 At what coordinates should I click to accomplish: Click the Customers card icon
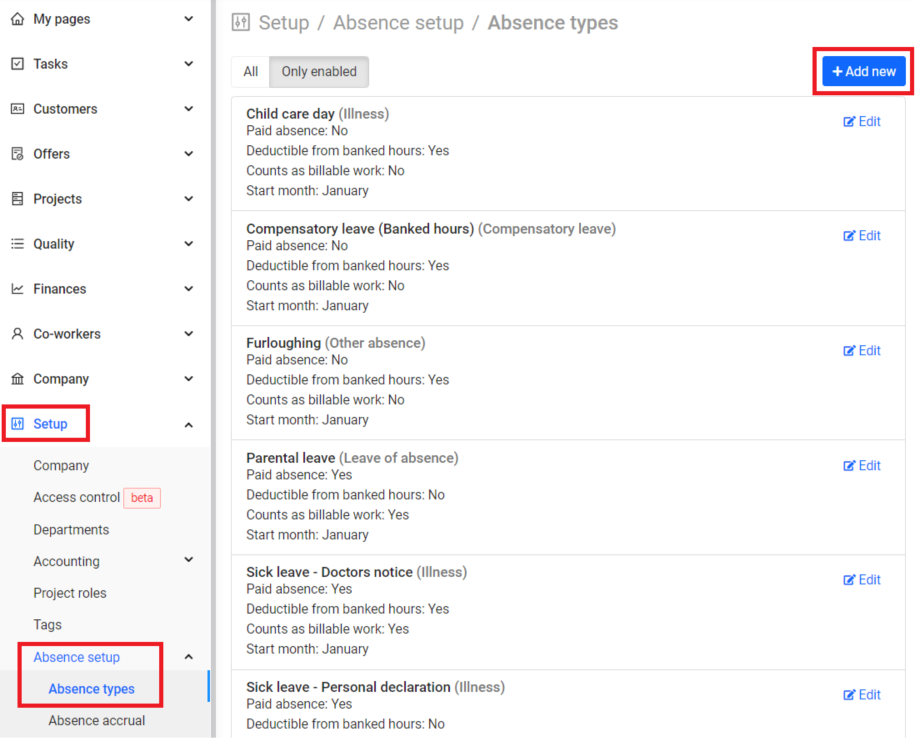pos(18,109)
